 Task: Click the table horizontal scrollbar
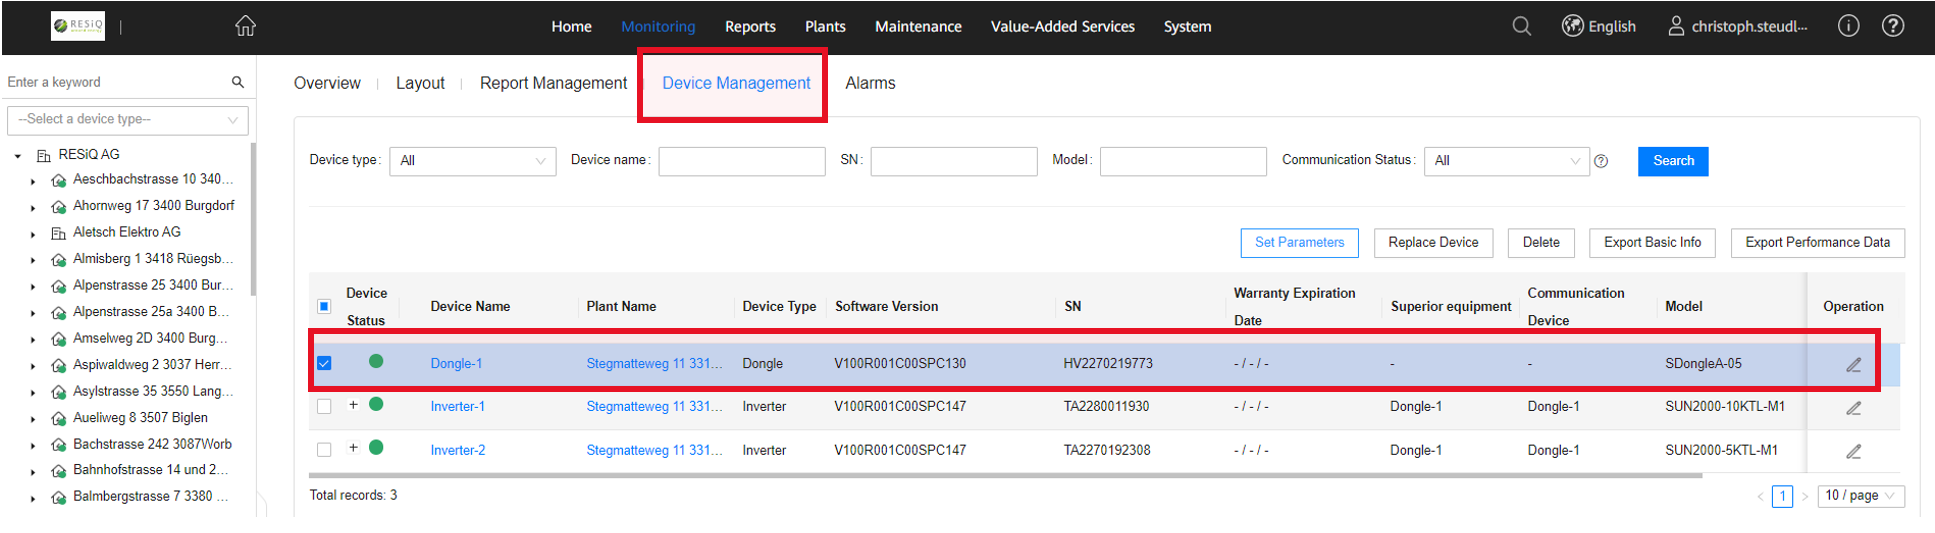coord(1005,476)
